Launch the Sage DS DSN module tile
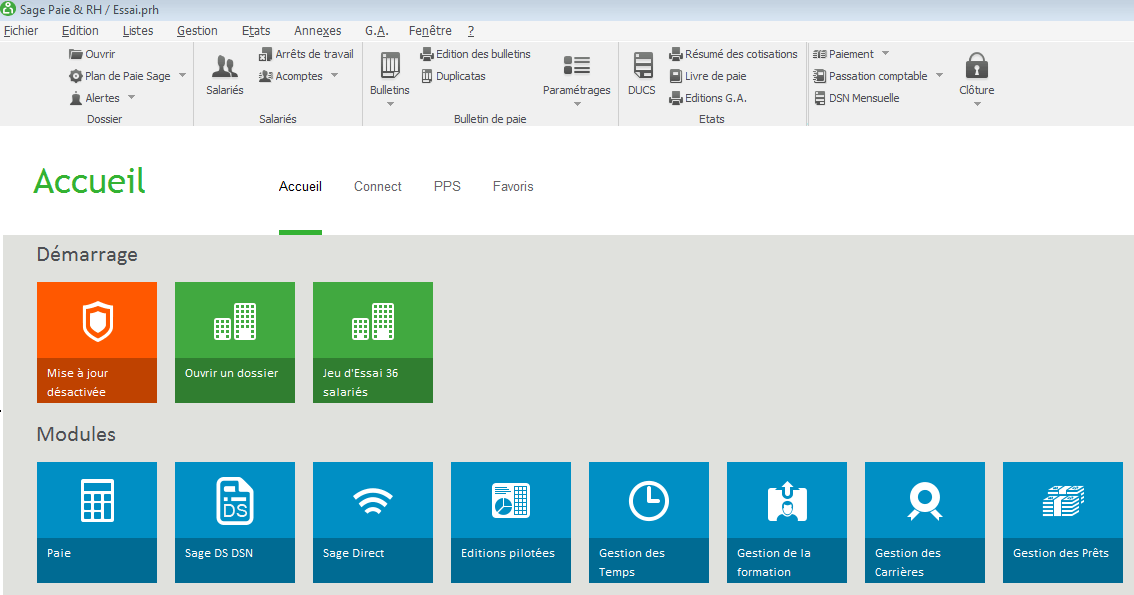 [x=235, y=521]
